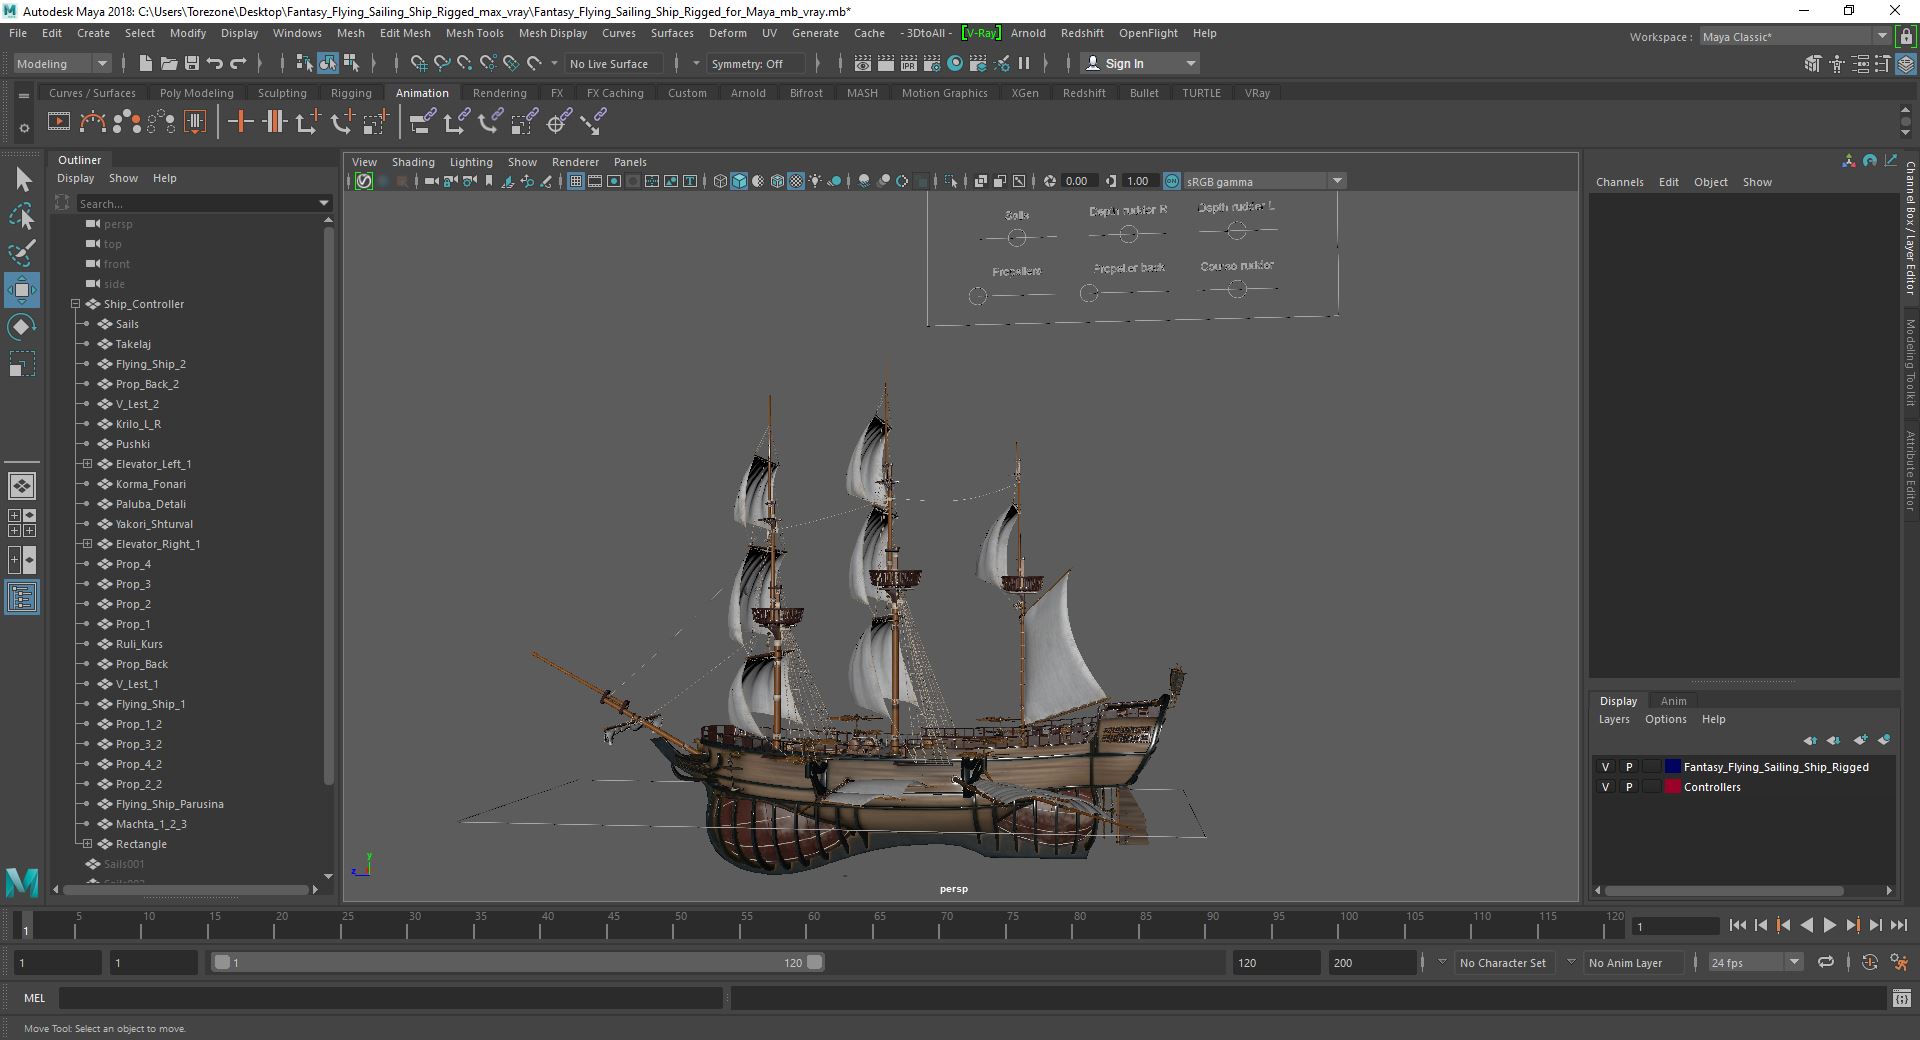Toggle wireframe on shaded in viewport
1920x1040 pixels.
click(777, 181)
